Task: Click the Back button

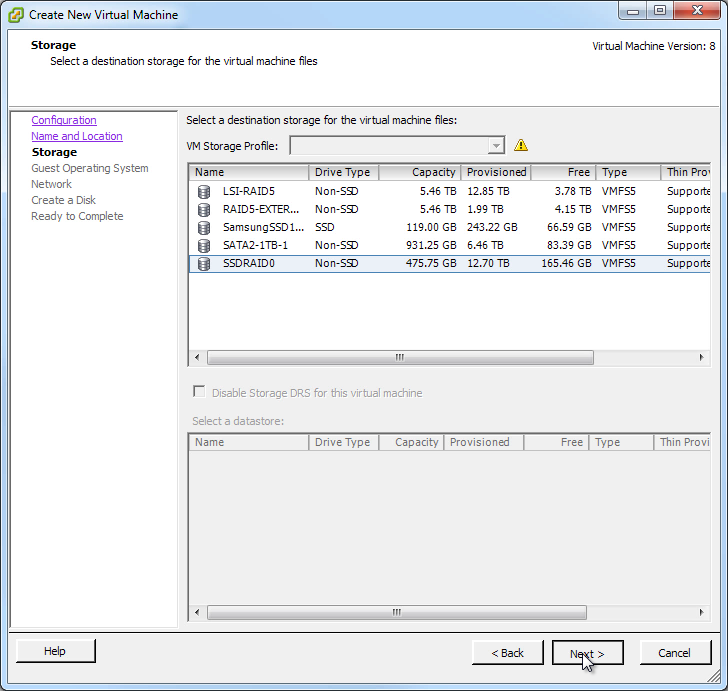Action: click(507, 653)
